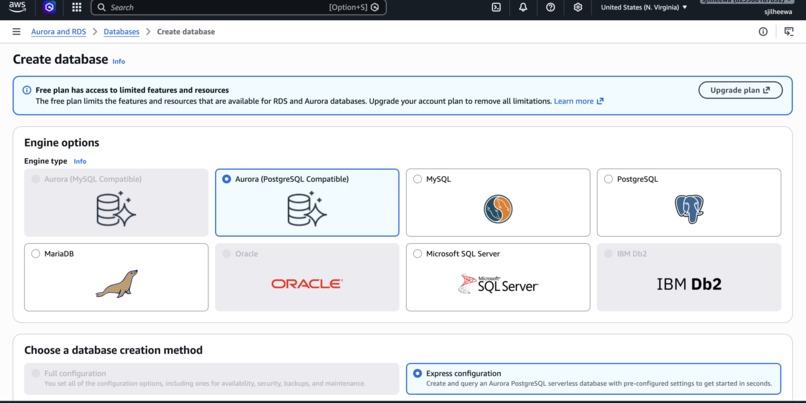The image size is (806, 403).
Task: Open the AWS home logo
Action: pyautogui.click(x=16, y=7)
